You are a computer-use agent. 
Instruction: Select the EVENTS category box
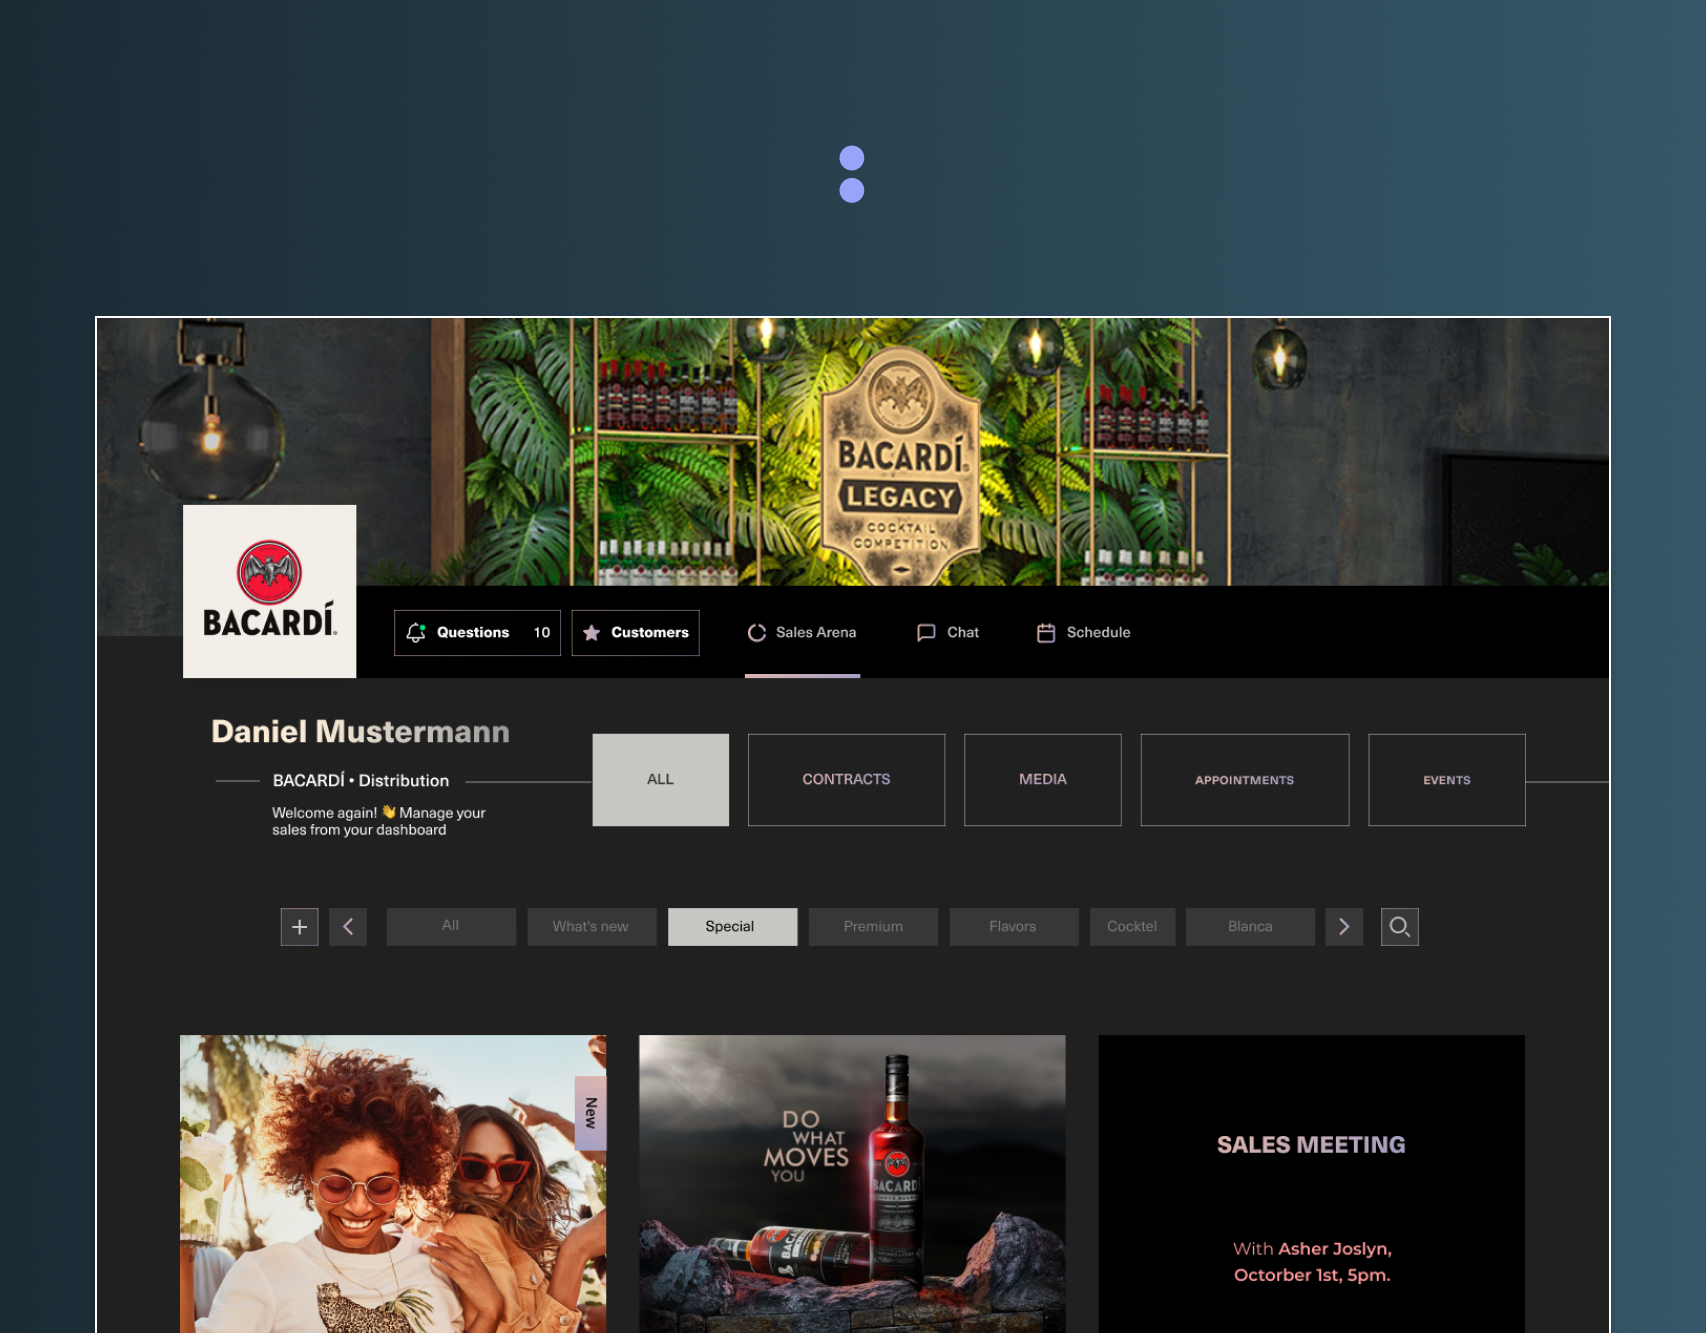(x=1447, y=780)
